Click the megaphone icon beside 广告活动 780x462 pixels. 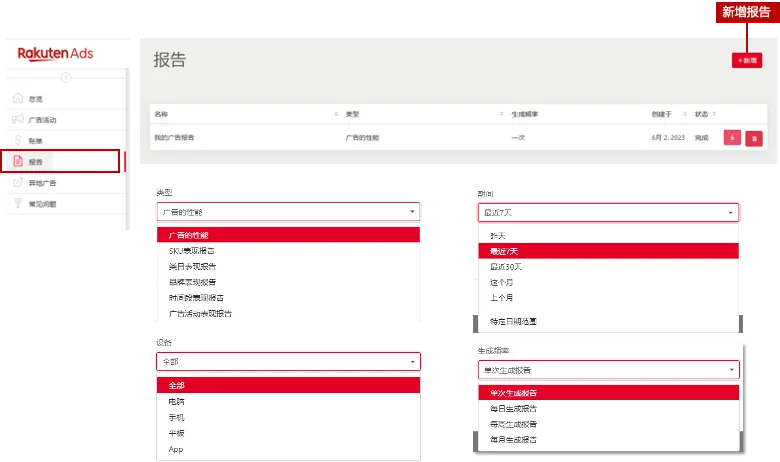pos(18,119)
